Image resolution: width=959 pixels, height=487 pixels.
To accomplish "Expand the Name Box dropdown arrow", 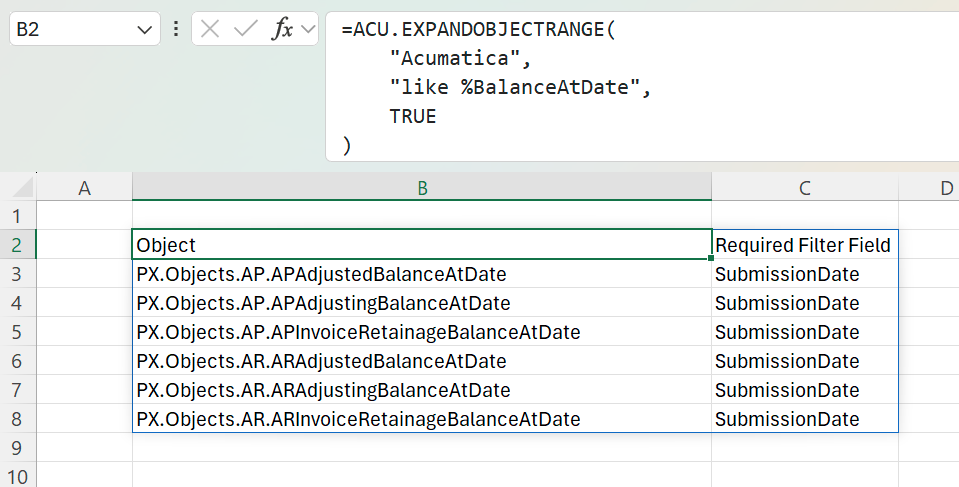I will 144,29.
